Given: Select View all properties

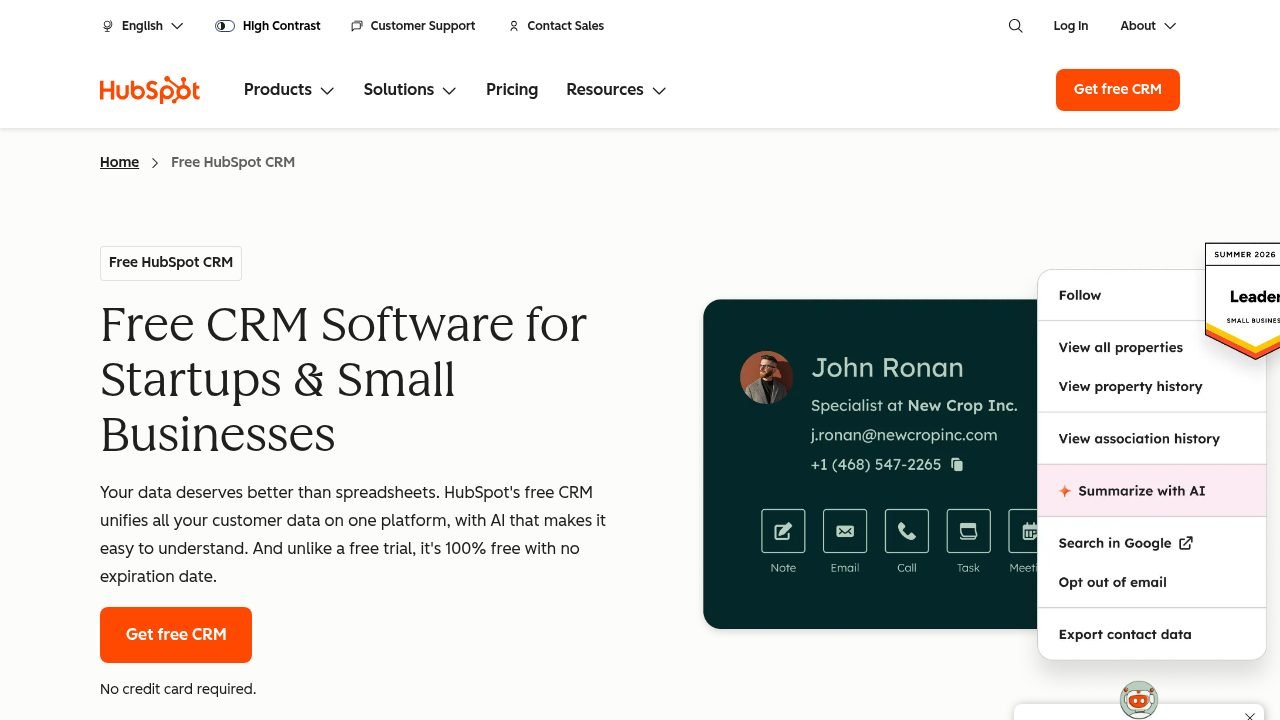Looking at the screenshot, I should 1121,347.
